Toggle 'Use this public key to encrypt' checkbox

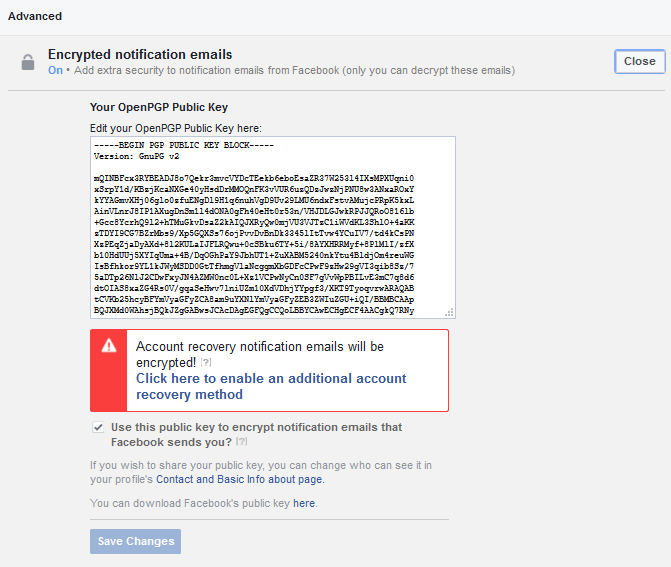pos(98,427)
